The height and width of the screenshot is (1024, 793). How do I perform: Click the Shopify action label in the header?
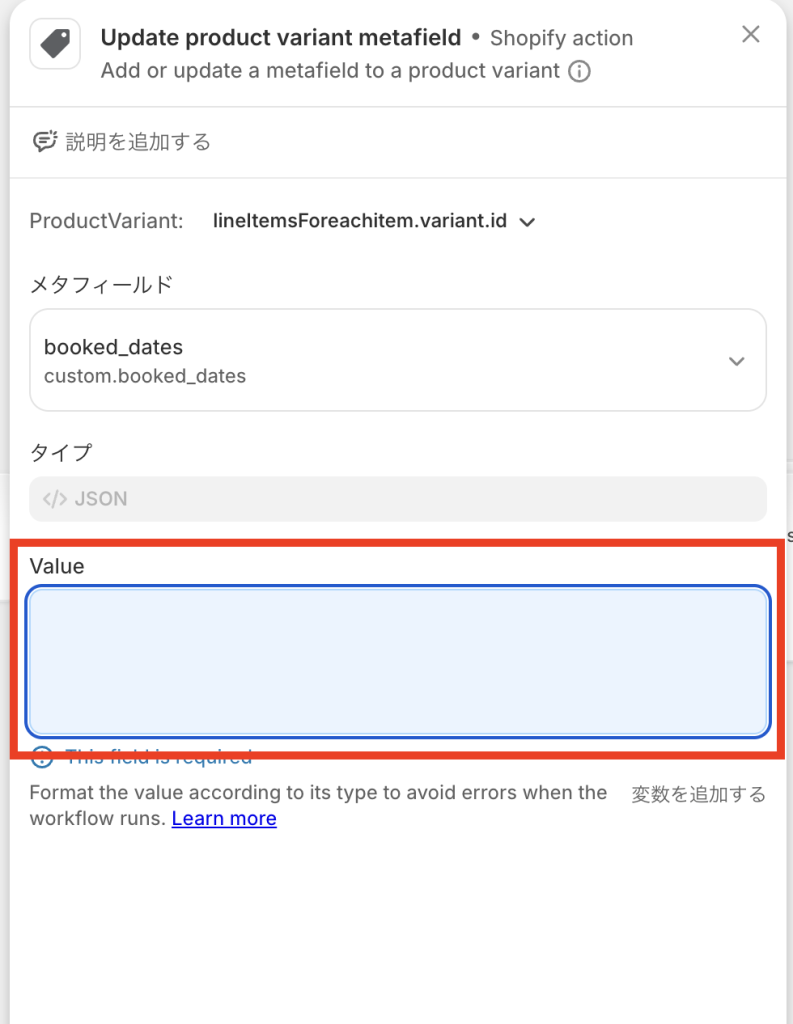point(561,39)
